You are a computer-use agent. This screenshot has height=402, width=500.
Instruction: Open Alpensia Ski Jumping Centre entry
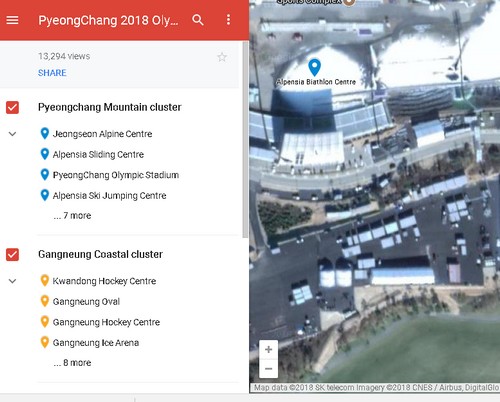click(x=109, y=196)
